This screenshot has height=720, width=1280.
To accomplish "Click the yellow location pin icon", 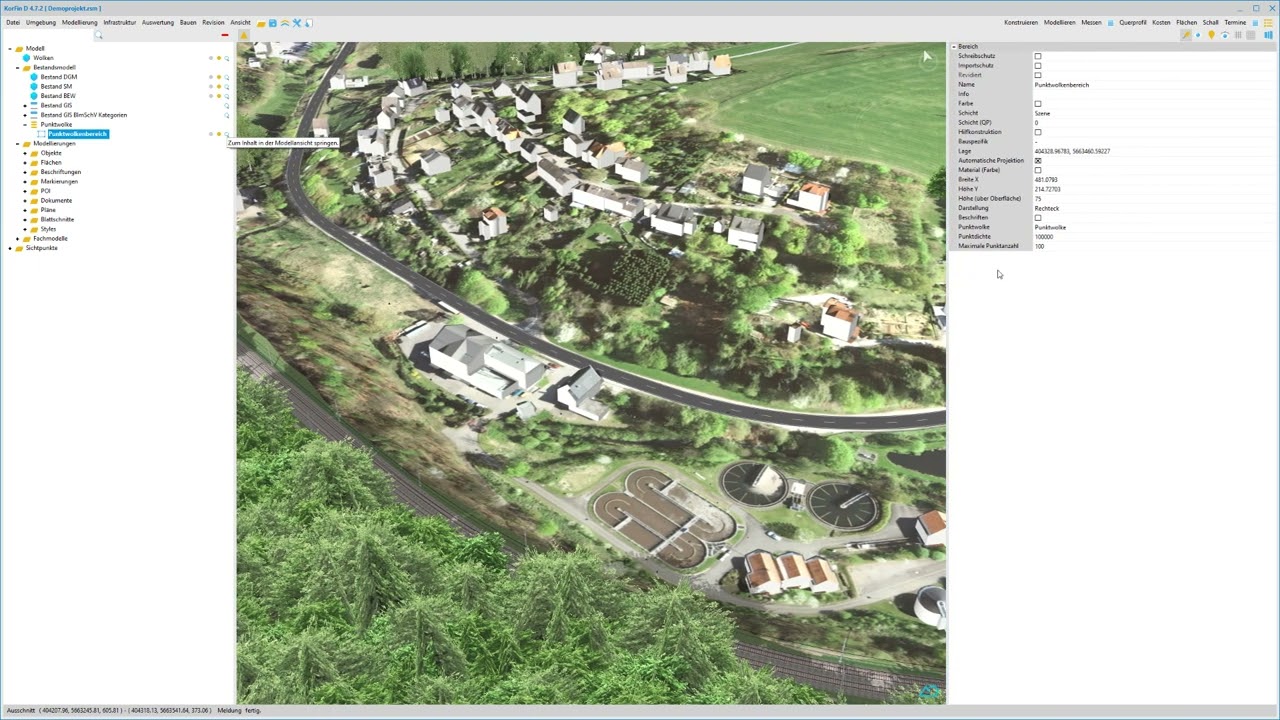I will click(x=1211, y=35).
